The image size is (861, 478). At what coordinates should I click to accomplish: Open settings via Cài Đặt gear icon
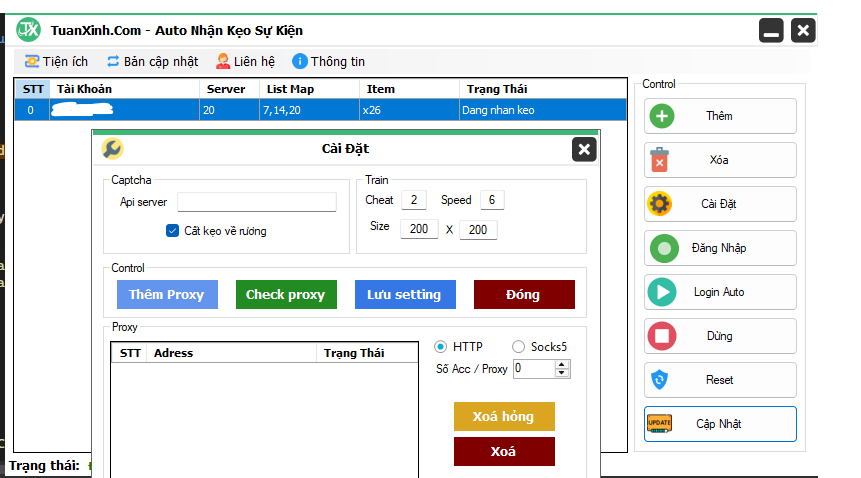(x=661, y=204)
